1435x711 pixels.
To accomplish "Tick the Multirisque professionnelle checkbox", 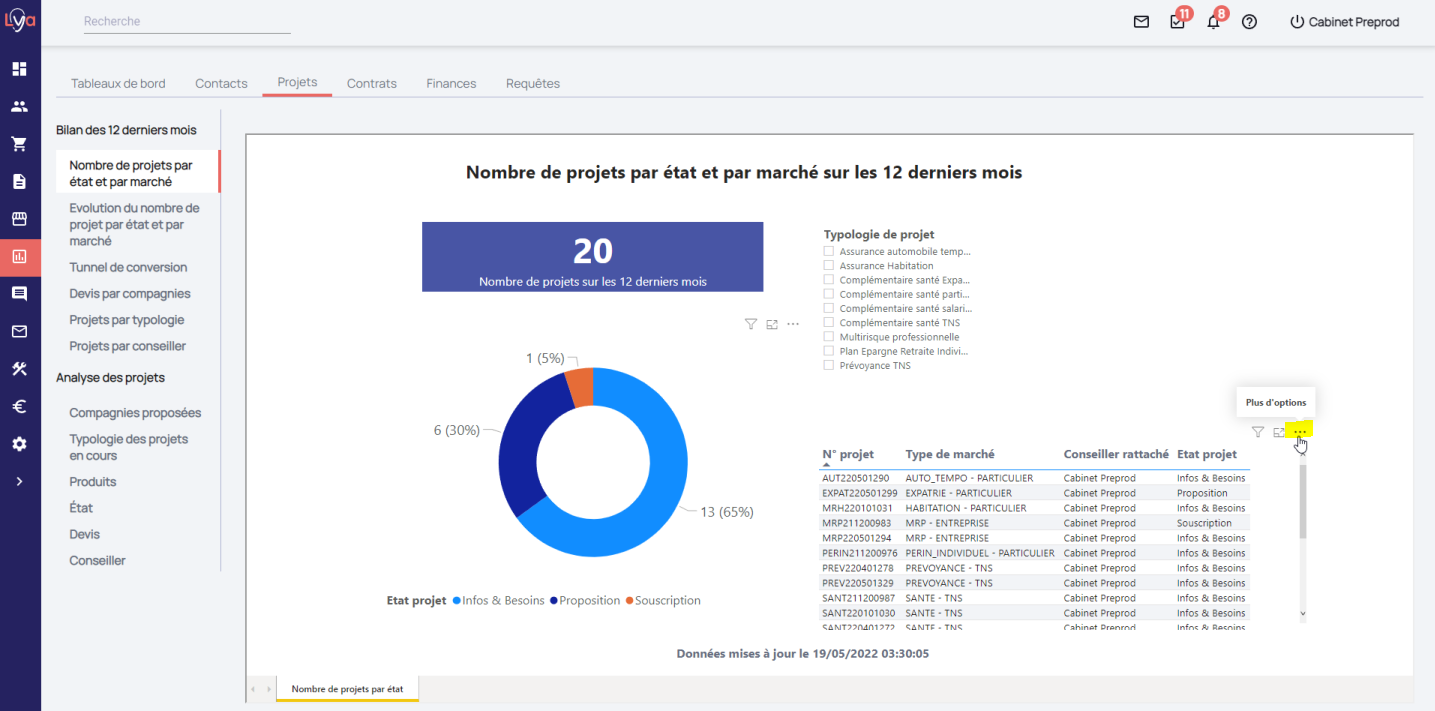I will pos(828,337).
